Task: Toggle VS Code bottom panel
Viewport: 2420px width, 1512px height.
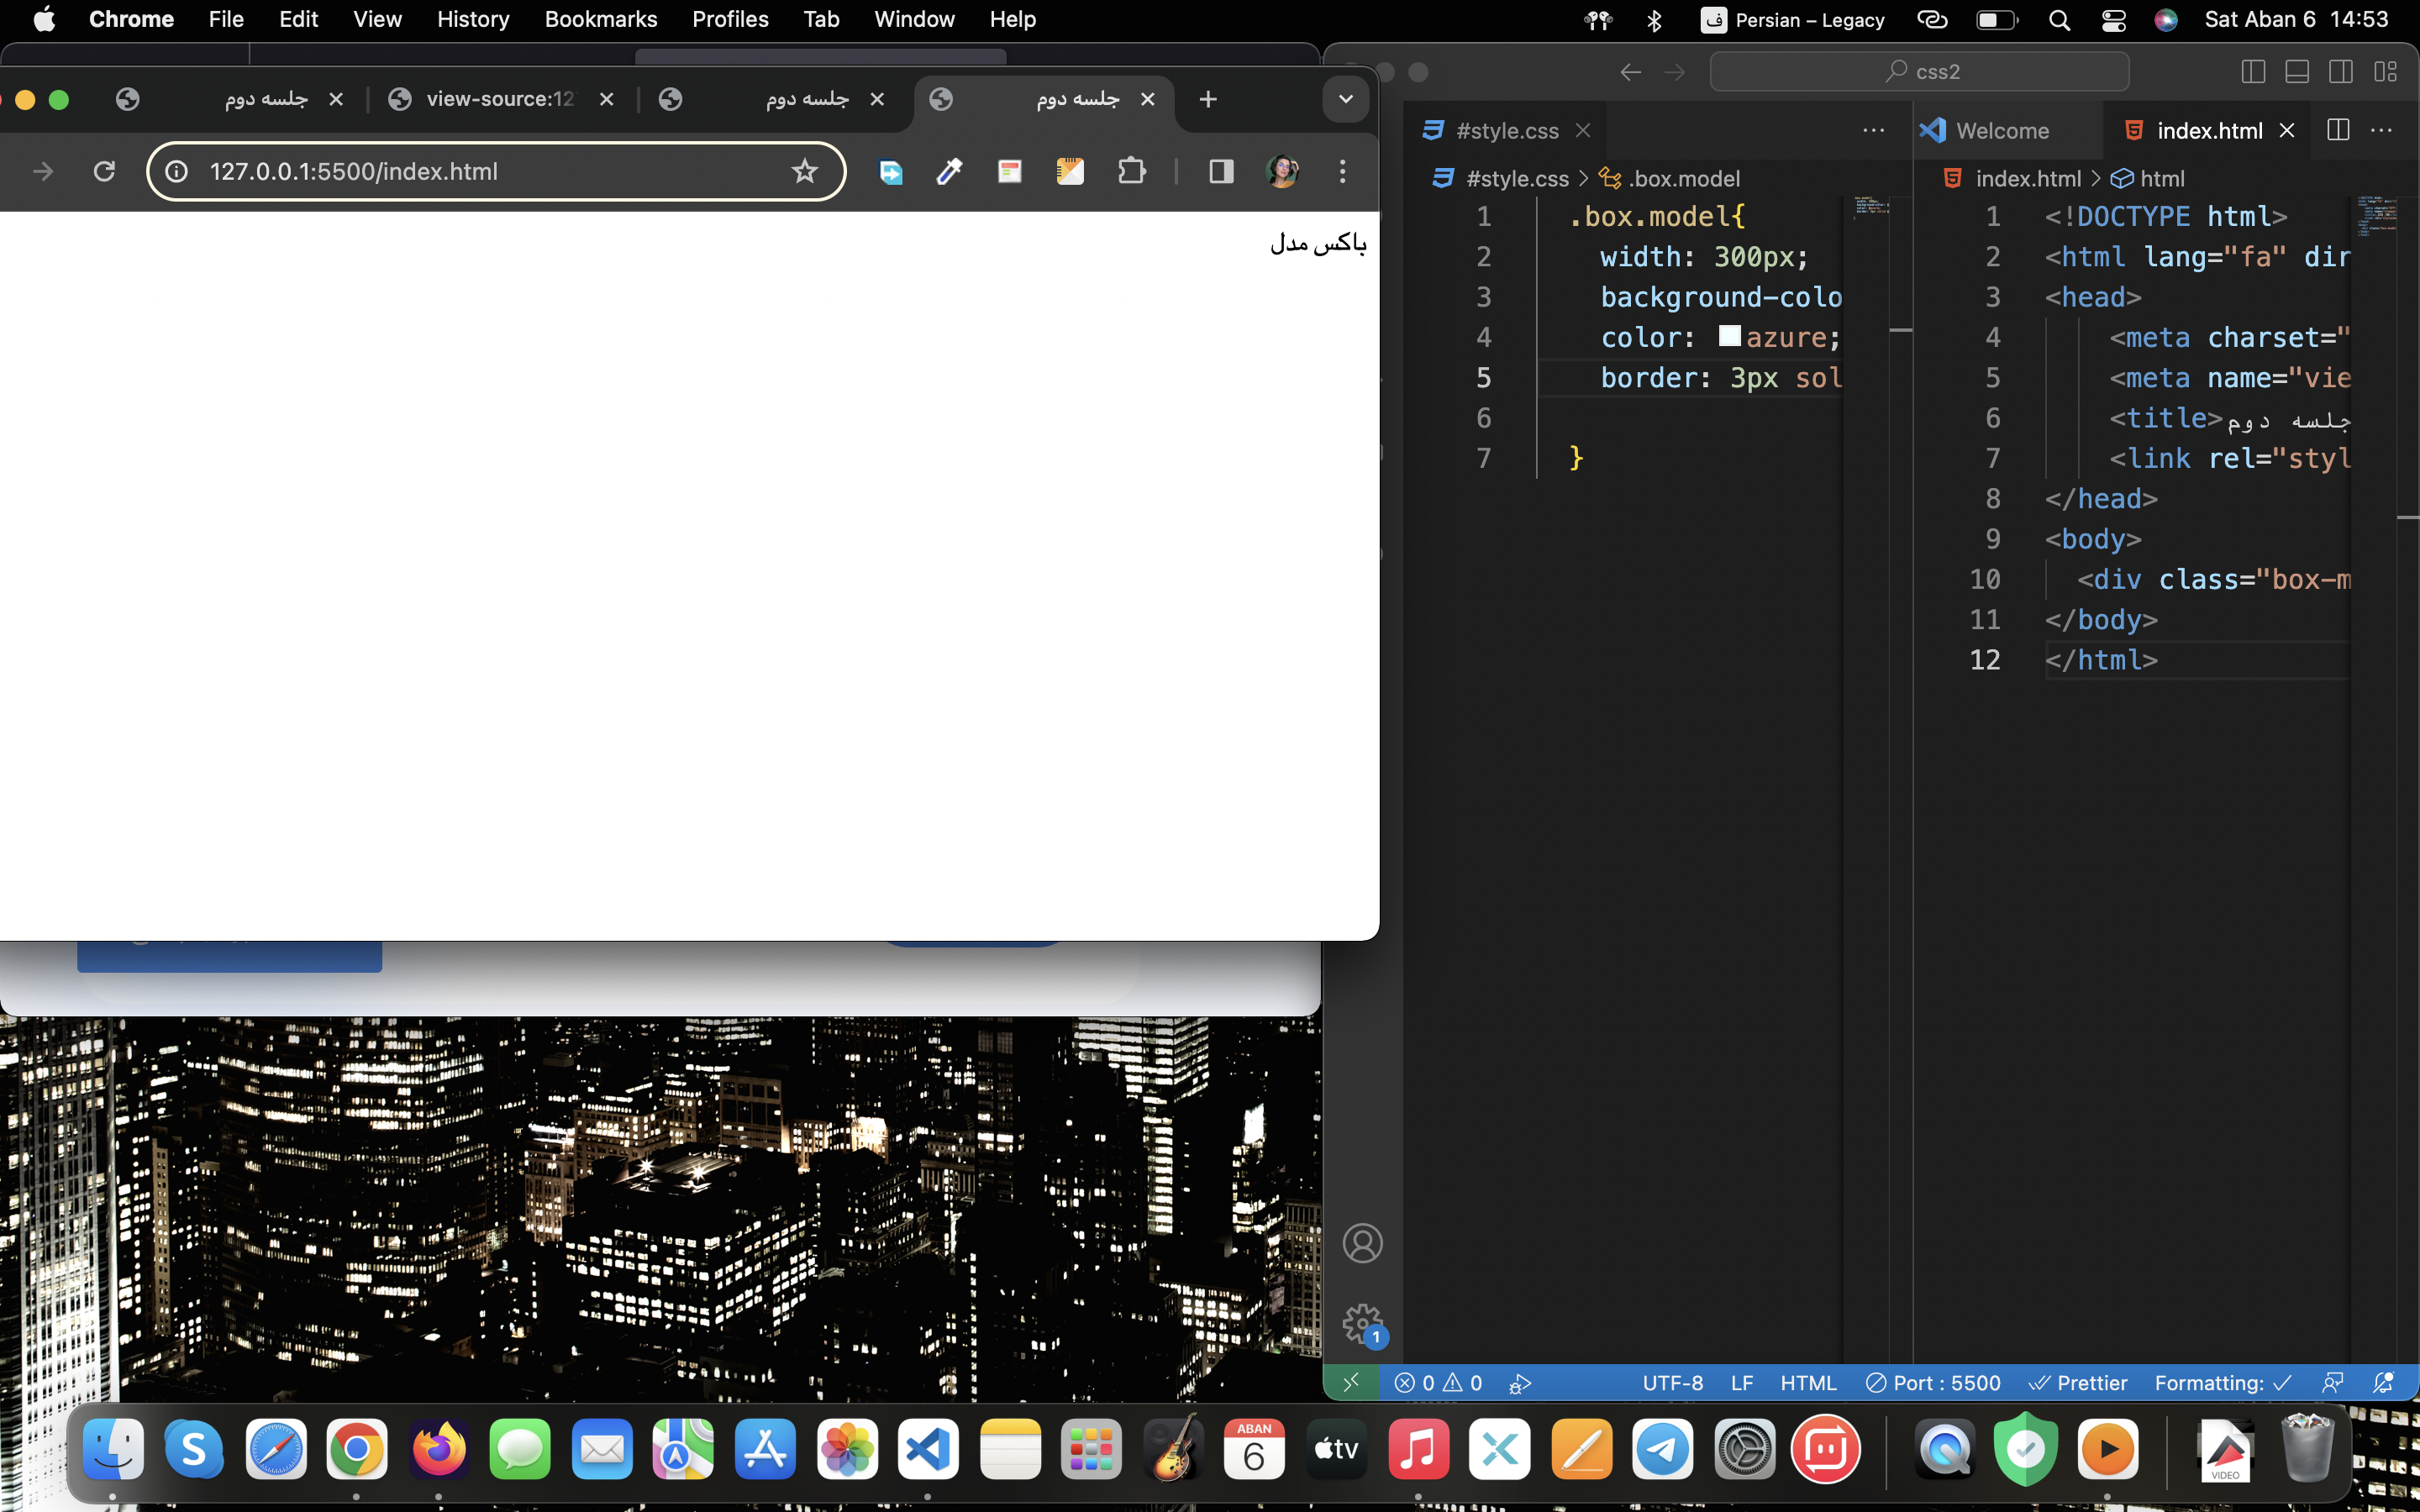Action: click(x=2297, y=72)
